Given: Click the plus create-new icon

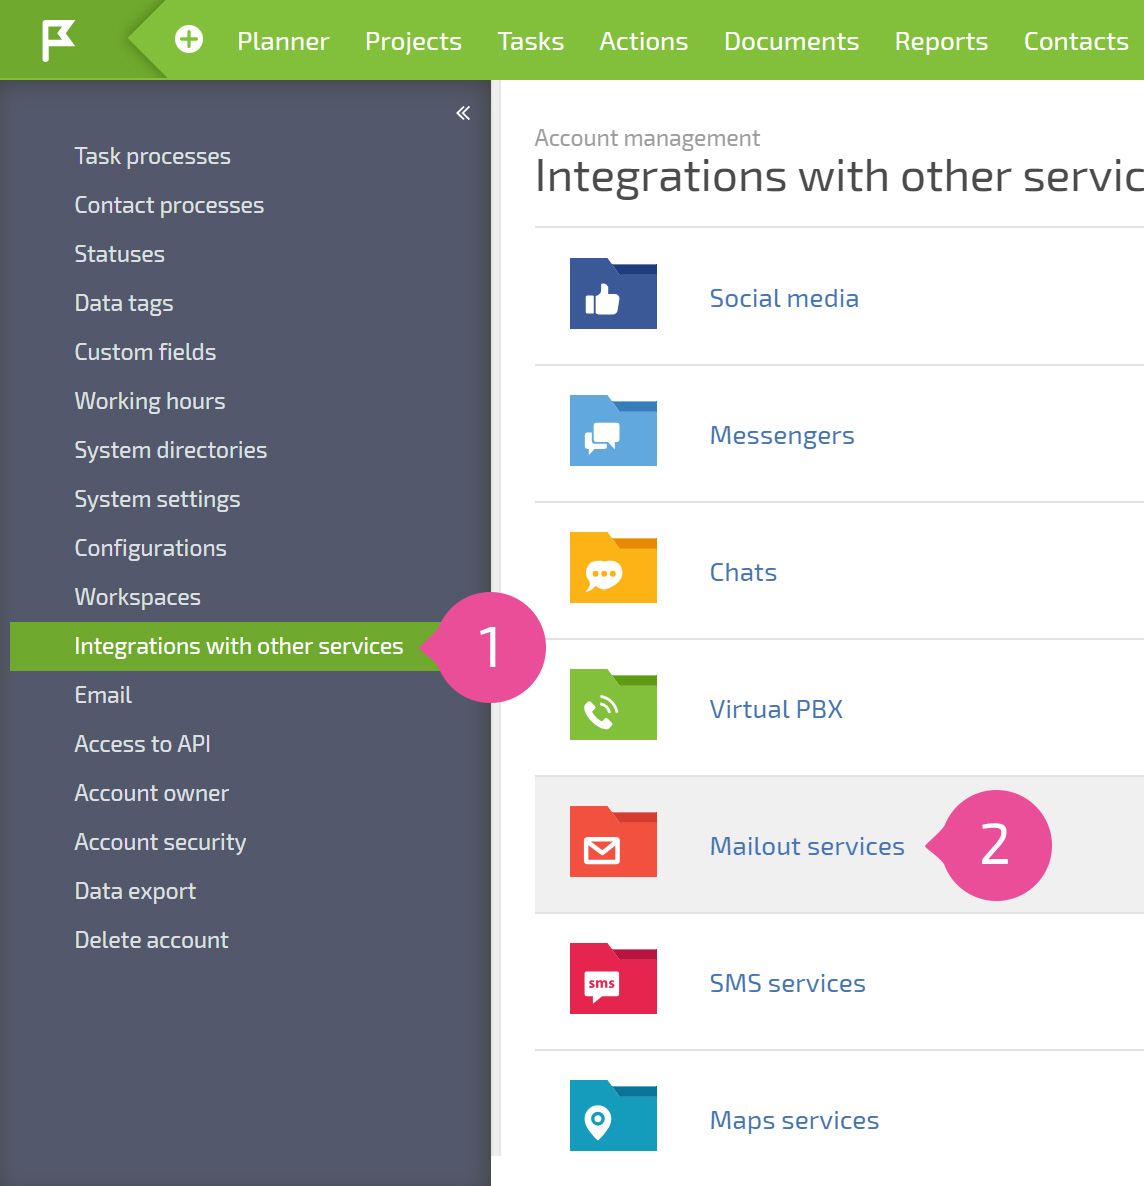Looking at the screenshot, I should point(188,39).
